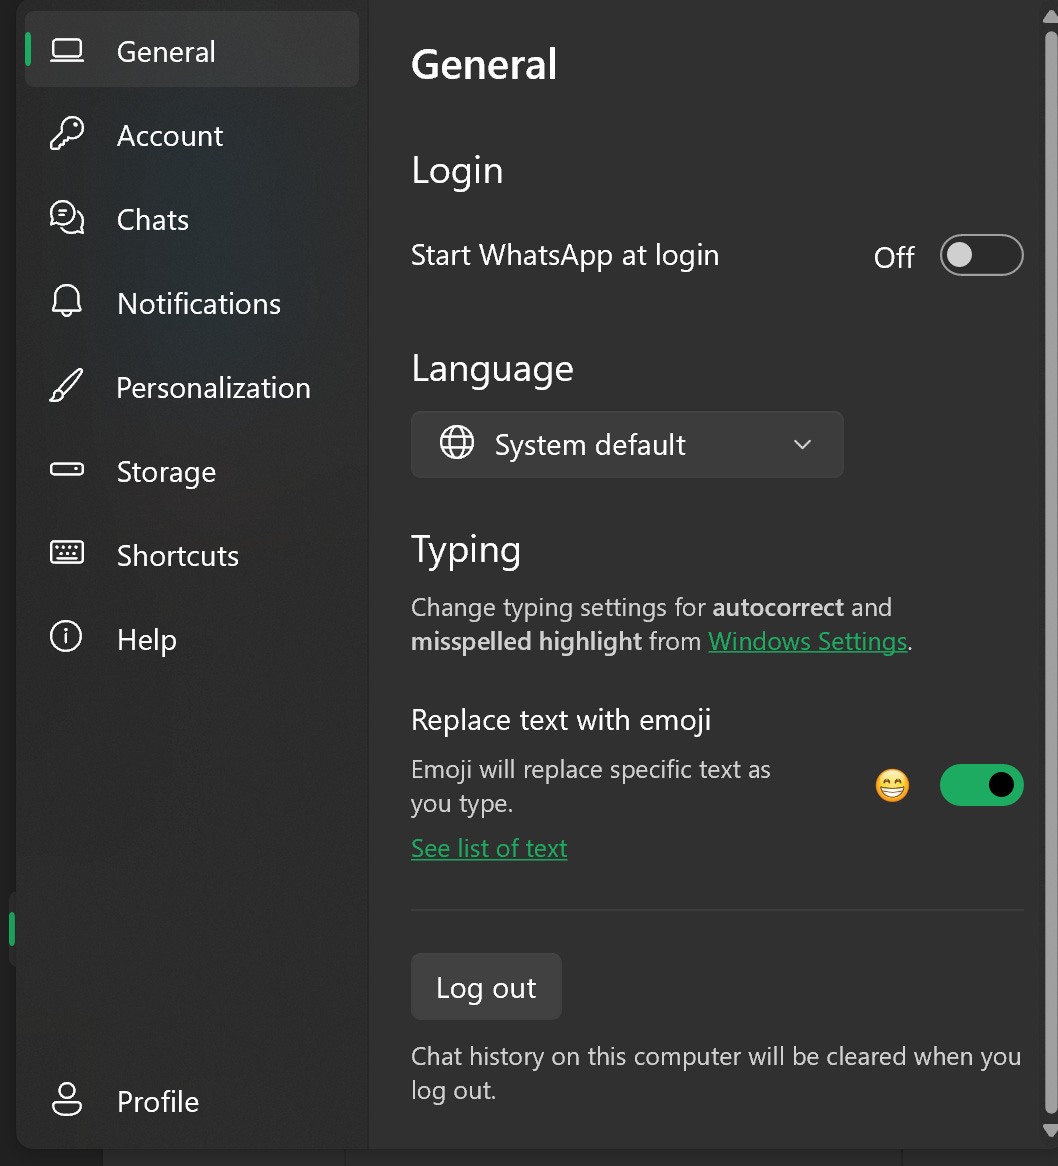Open the See list of text link
This screenshot has width=1058, height=1166.
pos(489,848)
